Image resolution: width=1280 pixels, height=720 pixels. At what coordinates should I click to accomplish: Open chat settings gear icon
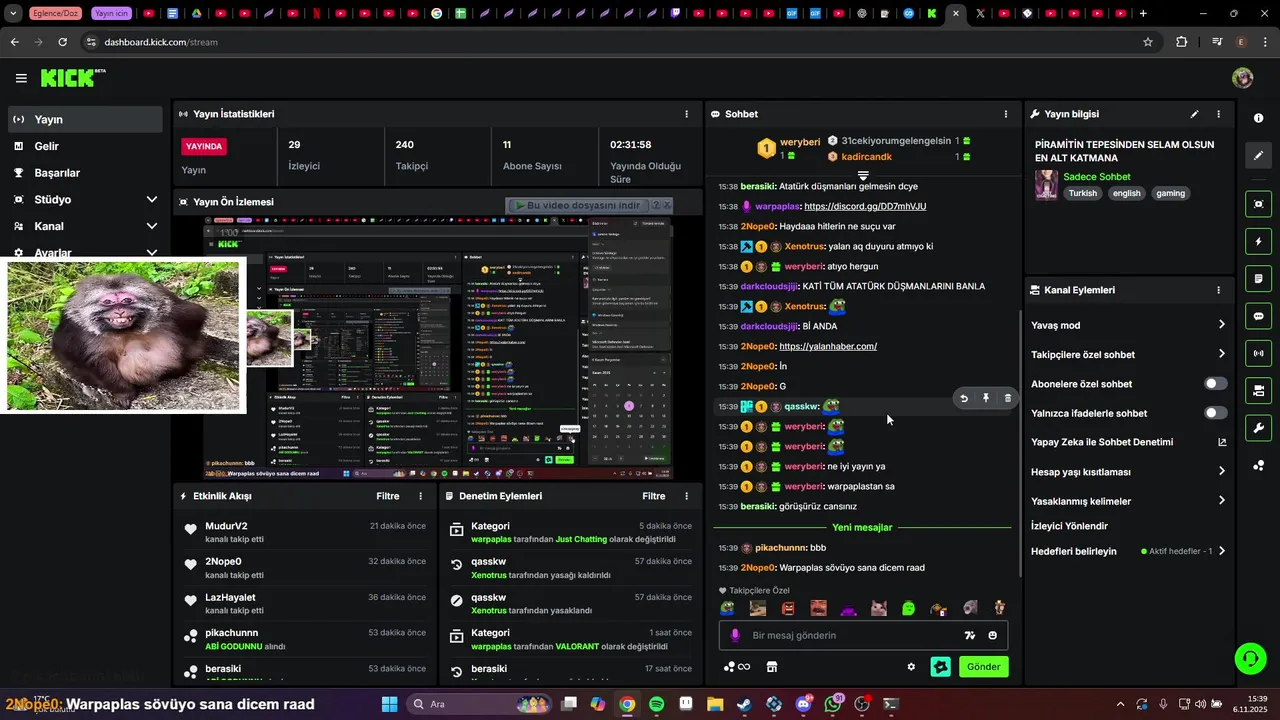[x=911, y=667]
